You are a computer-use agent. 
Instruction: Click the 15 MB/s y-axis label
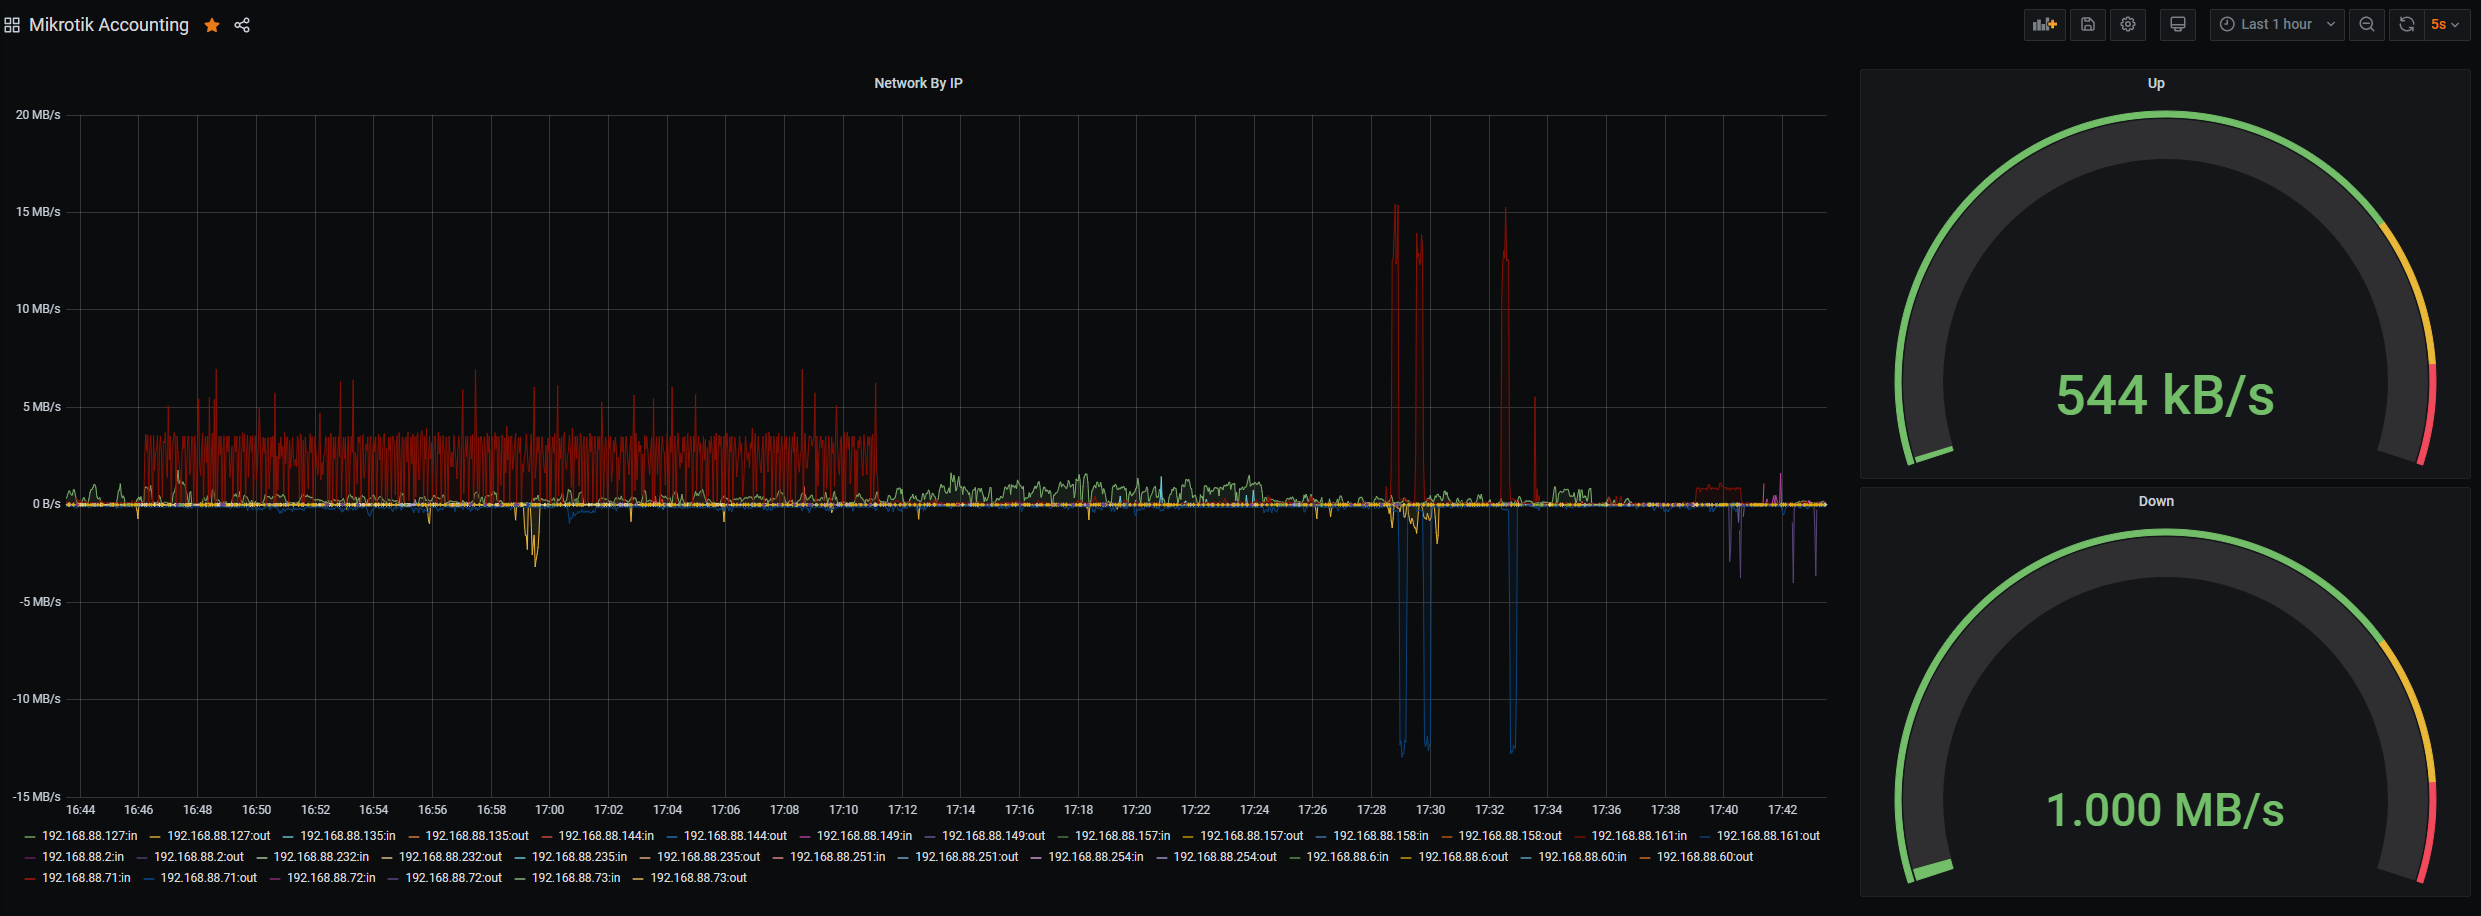38,212
